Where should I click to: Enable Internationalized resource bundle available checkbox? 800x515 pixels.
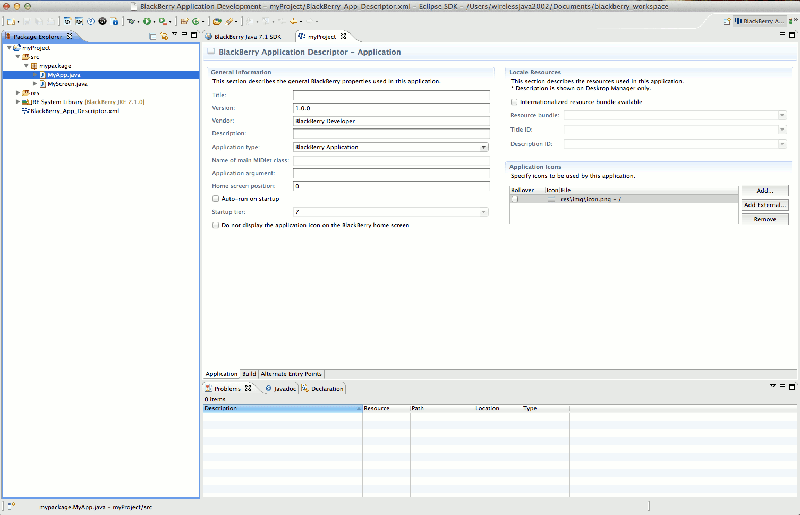pyautogui.click(x=514, y=102)
